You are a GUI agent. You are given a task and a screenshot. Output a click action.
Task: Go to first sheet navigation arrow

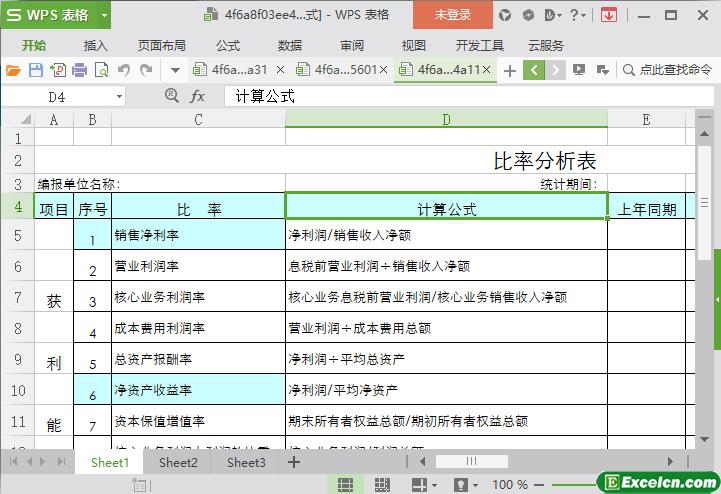click(x=13, y=461)
